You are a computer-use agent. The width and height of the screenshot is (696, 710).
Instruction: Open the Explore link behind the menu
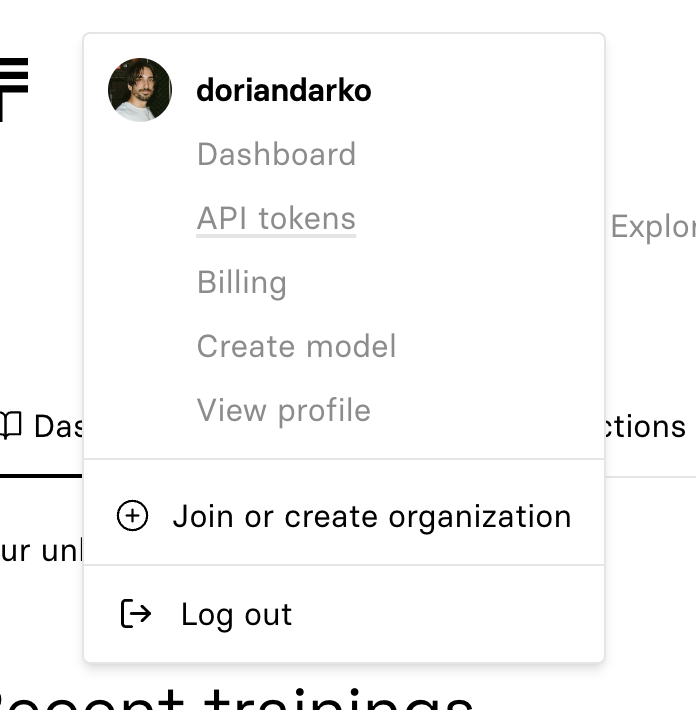pyautogui.click(x=652, y=227)
